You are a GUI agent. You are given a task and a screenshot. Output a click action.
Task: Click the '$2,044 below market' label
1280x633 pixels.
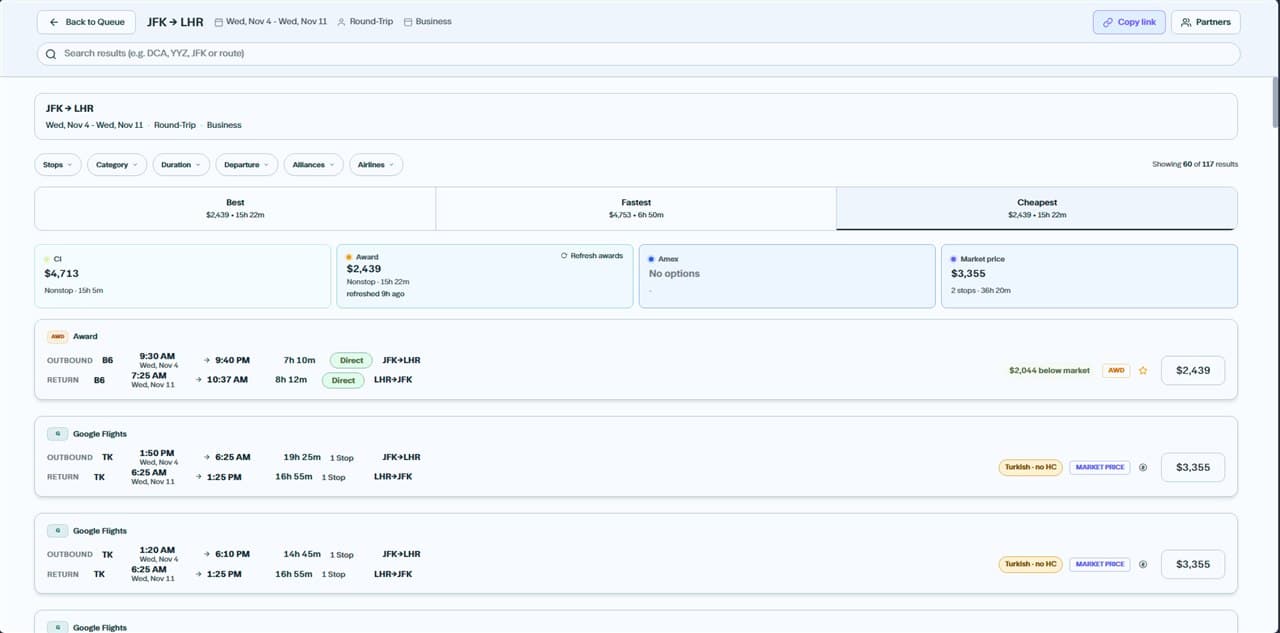[1049, 370]
